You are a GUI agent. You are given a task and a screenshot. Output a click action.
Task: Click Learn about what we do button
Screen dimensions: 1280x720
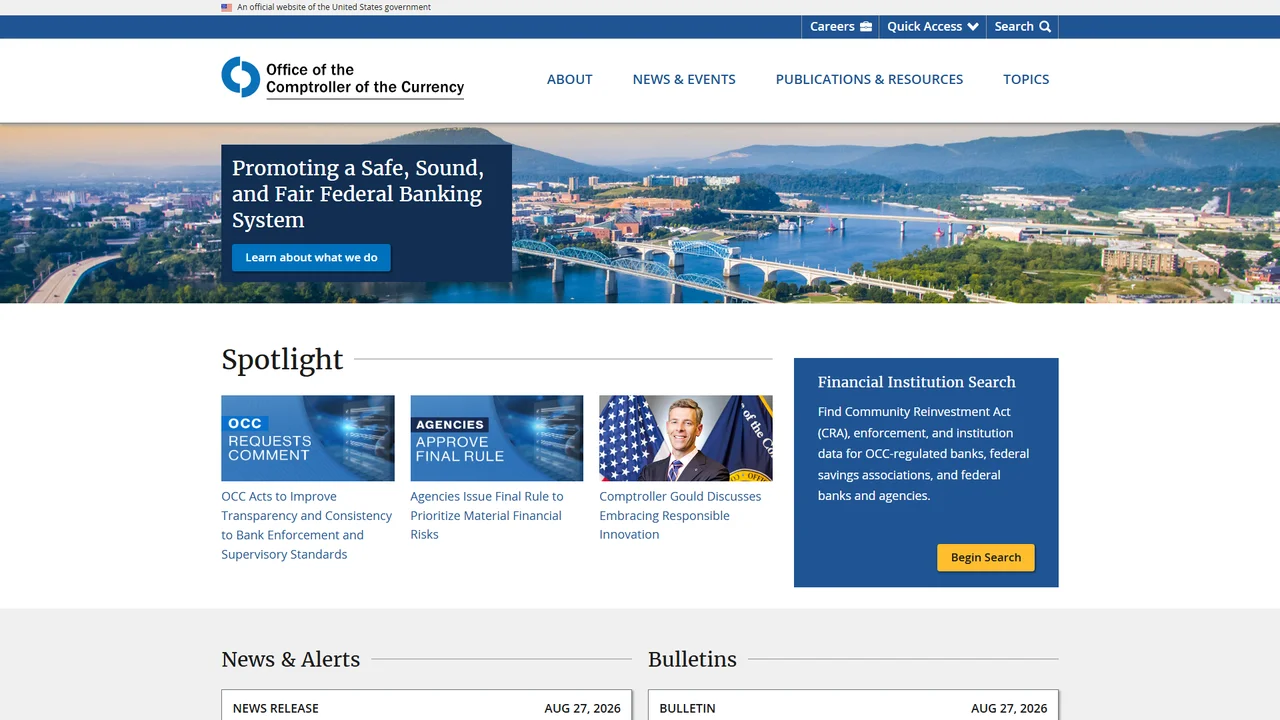point(311,257)
